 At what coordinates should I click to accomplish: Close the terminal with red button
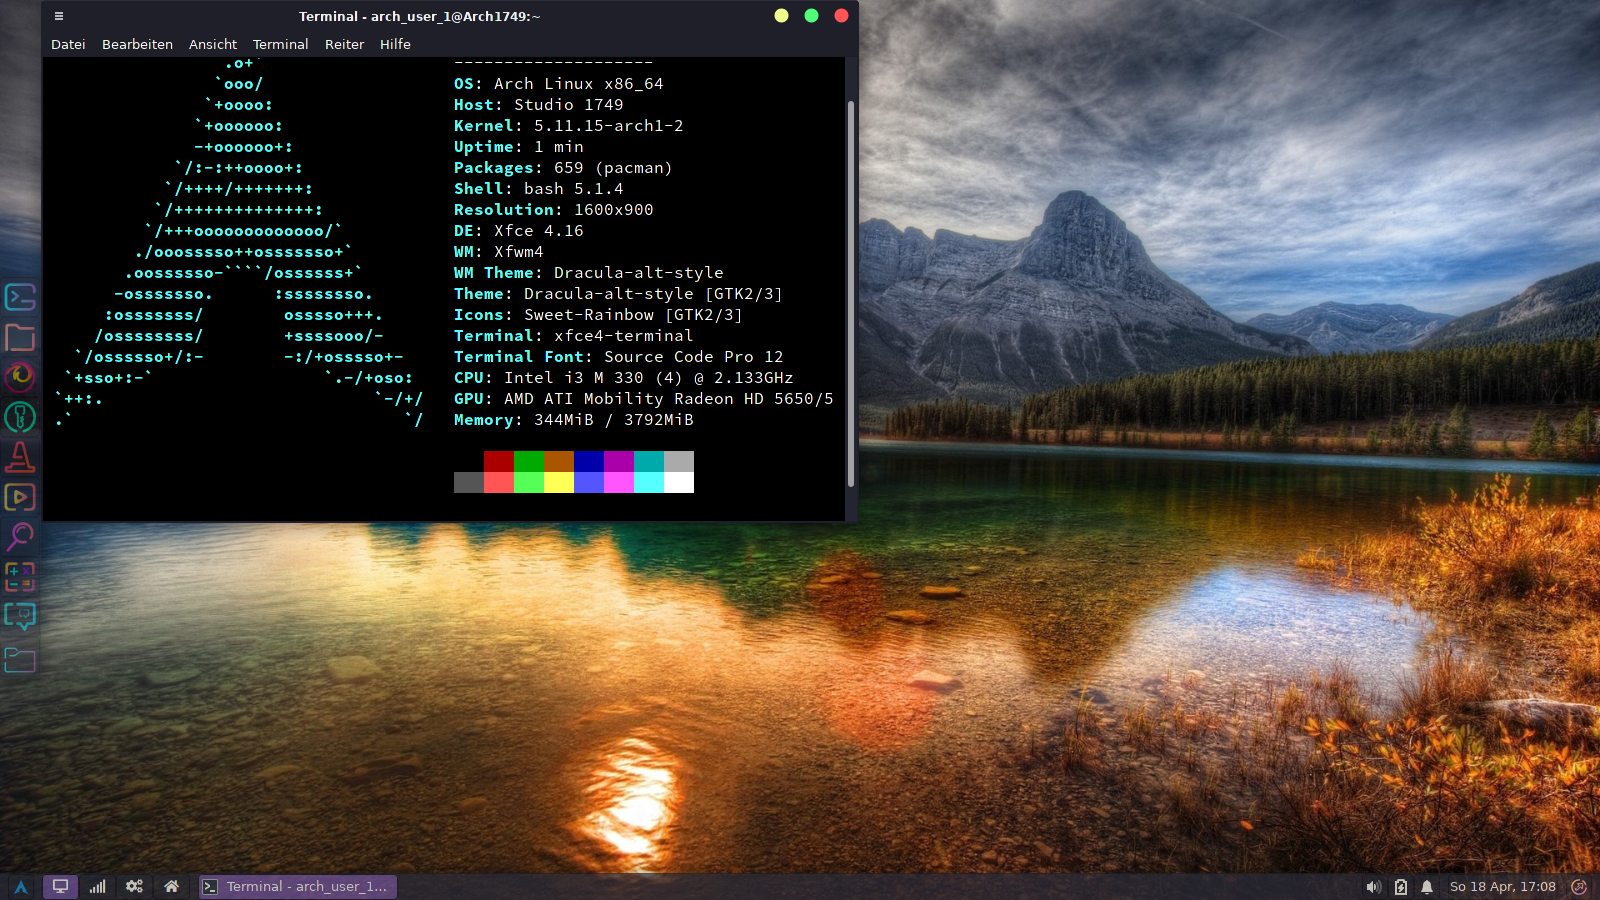841,16
